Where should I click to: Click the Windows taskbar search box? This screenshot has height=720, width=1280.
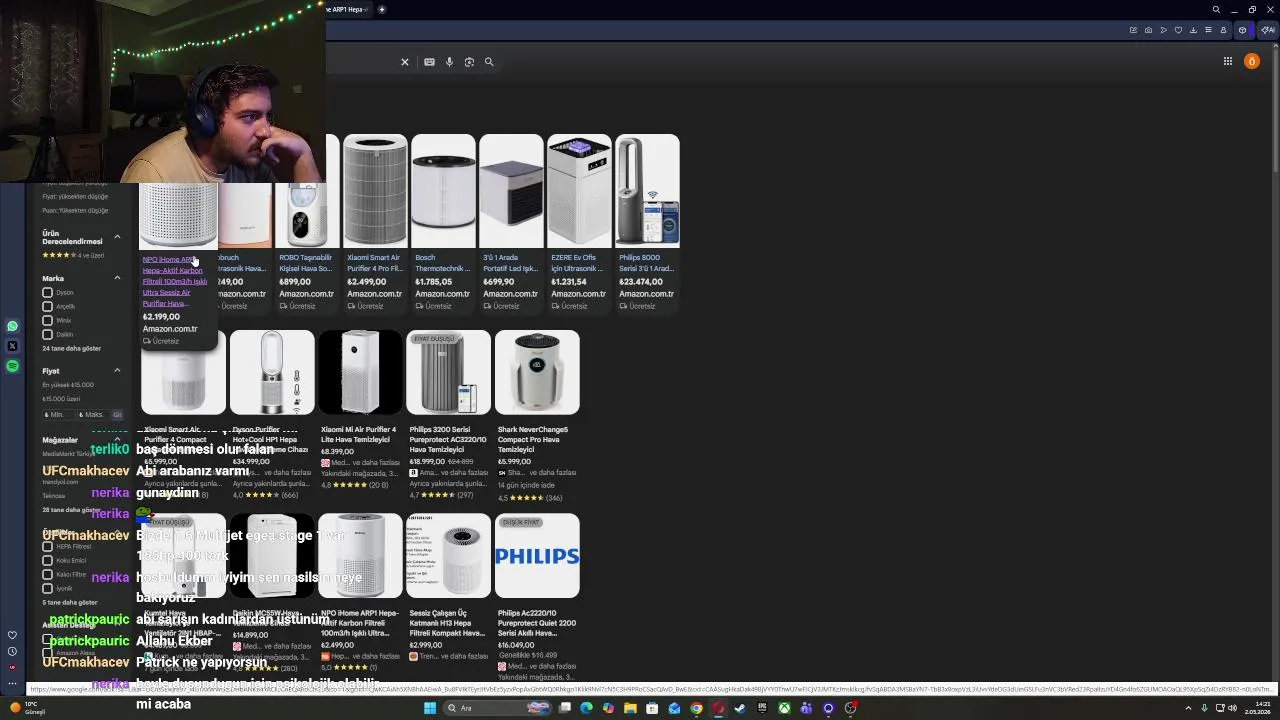(x=498, y=708)
